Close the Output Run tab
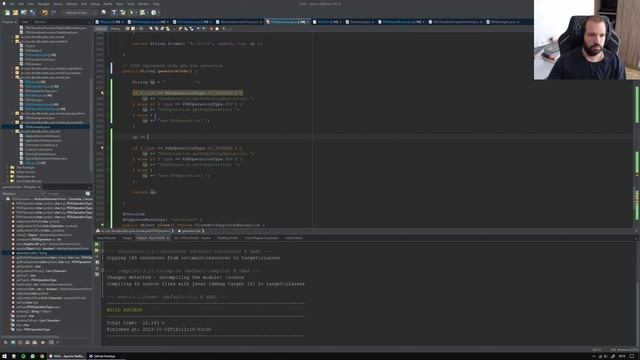The image size is (640, 360). [x=167, y=238]
